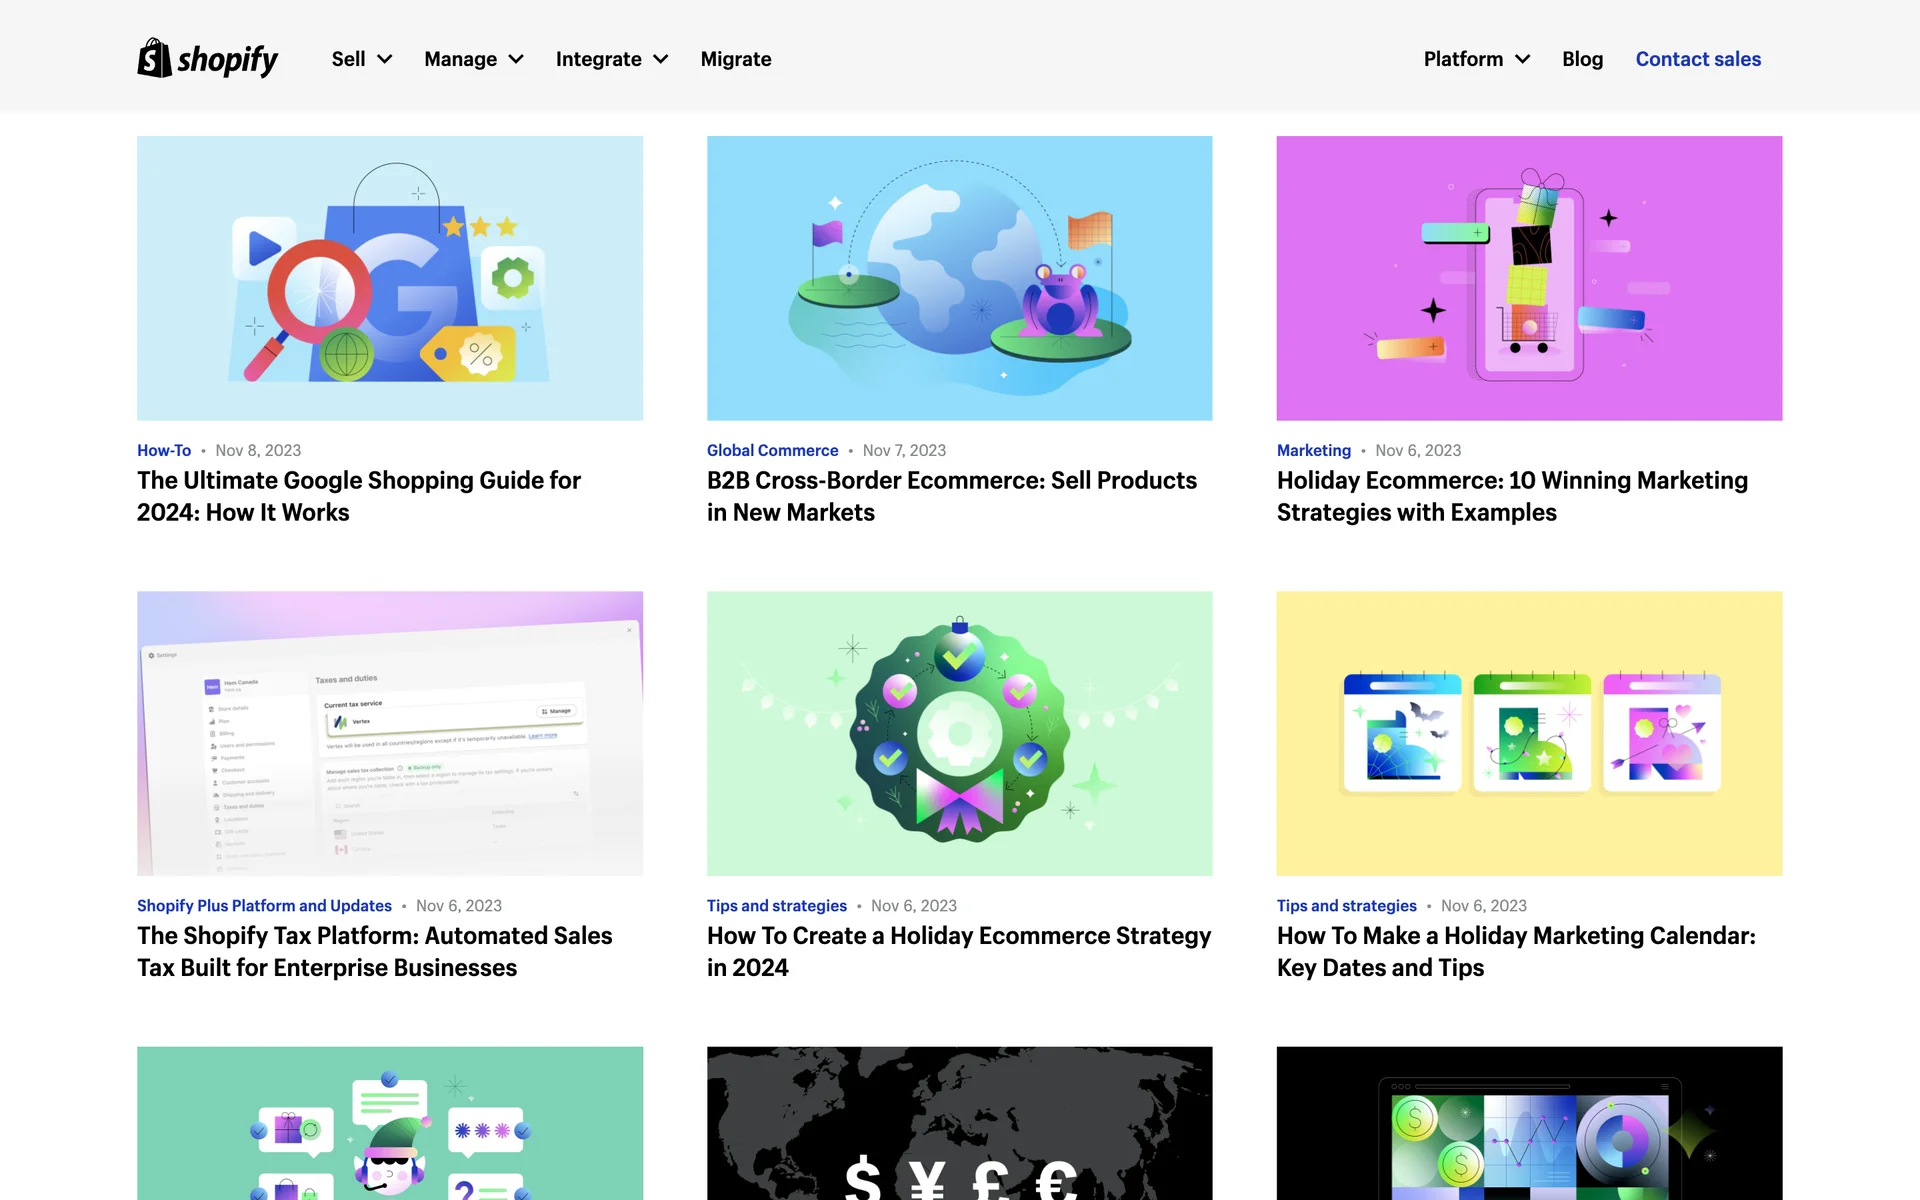The height and width of the screenshot is (1200, 1920).
Task: Open the green holiday wreath thumbnail
Action: (x=959, y=733)
